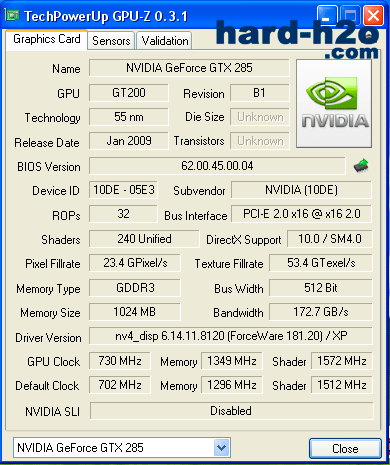Switch to the Sensors tab
Image resolution: width=390 pixels, height=465 pixels.
(111, 41)
